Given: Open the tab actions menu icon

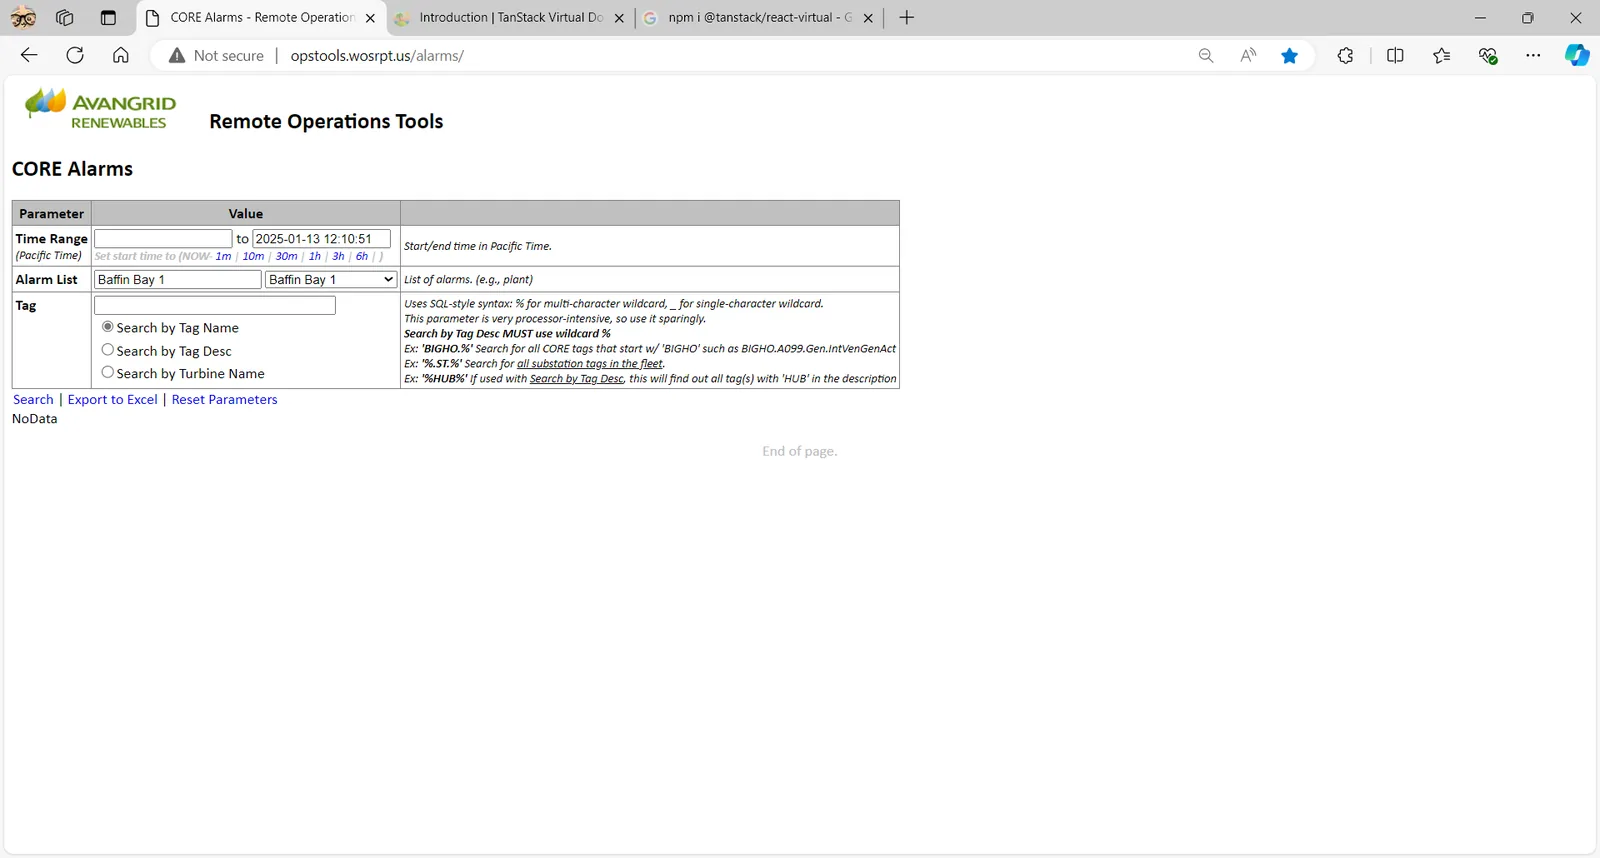Looking at the screenshot, I should [108, 18].
